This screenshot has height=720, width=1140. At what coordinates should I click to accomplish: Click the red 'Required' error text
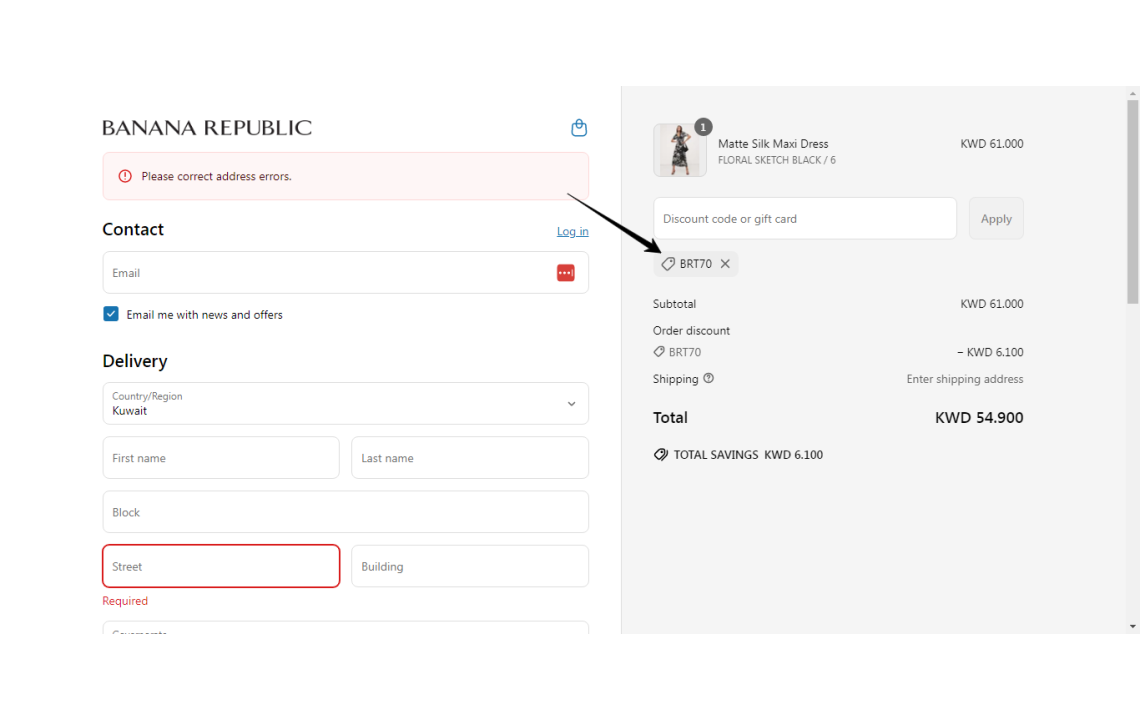pos(125,601)
